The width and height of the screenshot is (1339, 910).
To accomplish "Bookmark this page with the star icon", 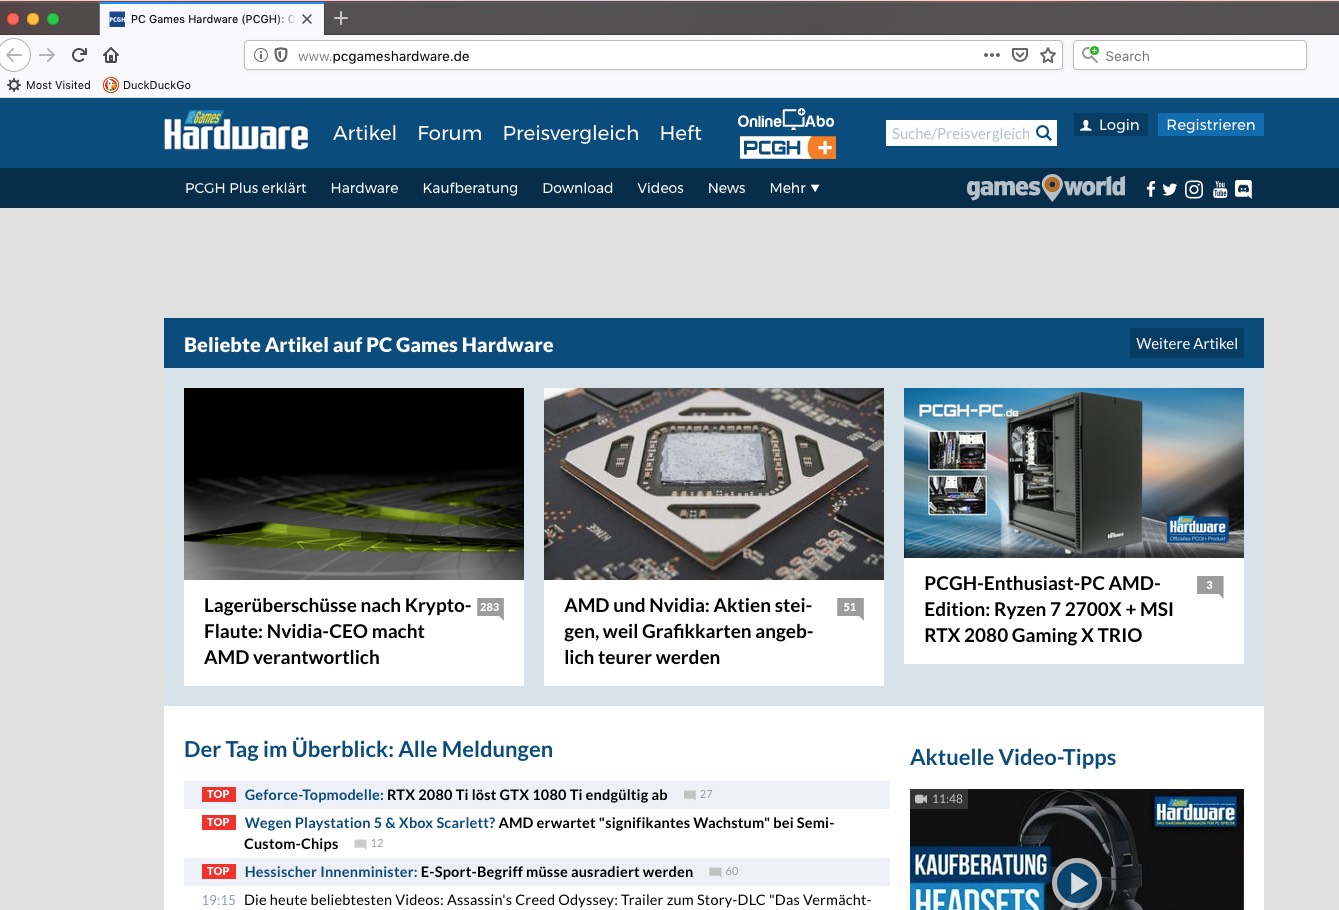I will coord(1048,55).
